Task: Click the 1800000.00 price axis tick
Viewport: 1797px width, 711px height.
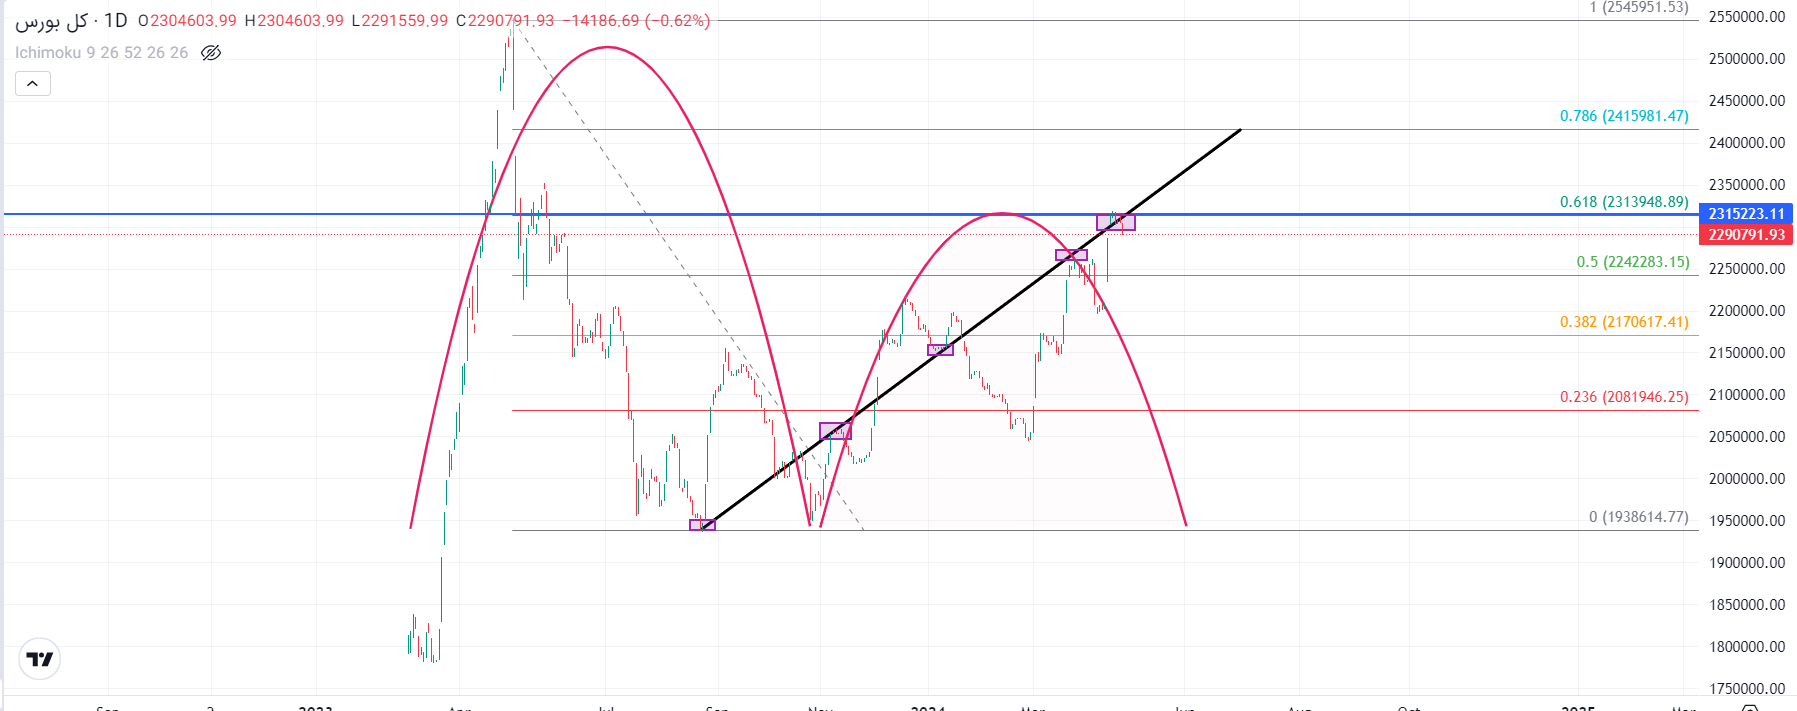Action: pyautogui.click(x=1747, y=647)
